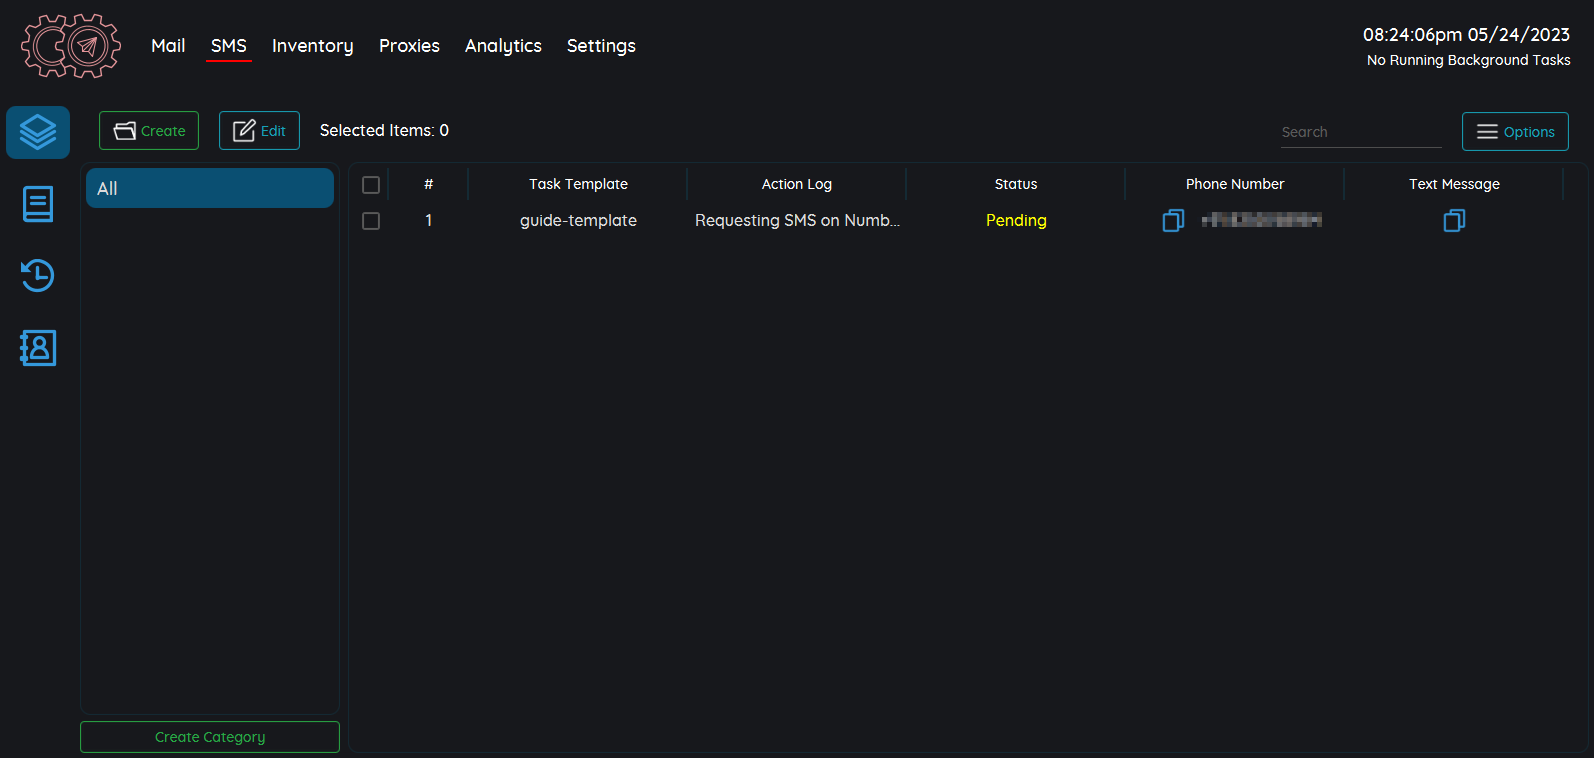This screenshot has width=1594, height=758.
Task: Tick the checkbox for row 1
Action: (x=371, y=221)
